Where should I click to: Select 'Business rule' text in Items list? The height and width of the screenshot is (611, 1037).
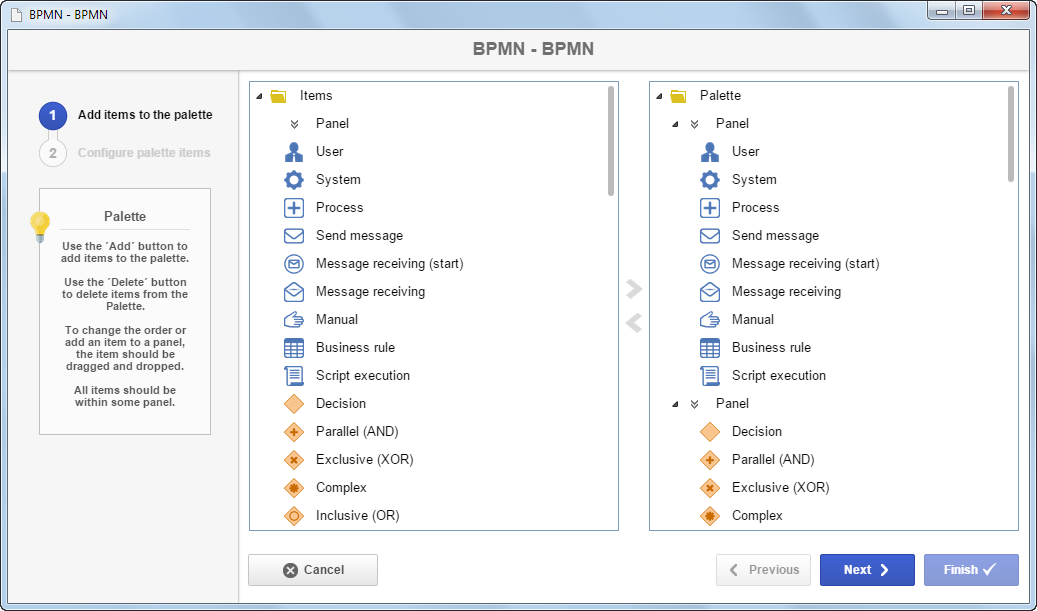click(x=355, y=347)
